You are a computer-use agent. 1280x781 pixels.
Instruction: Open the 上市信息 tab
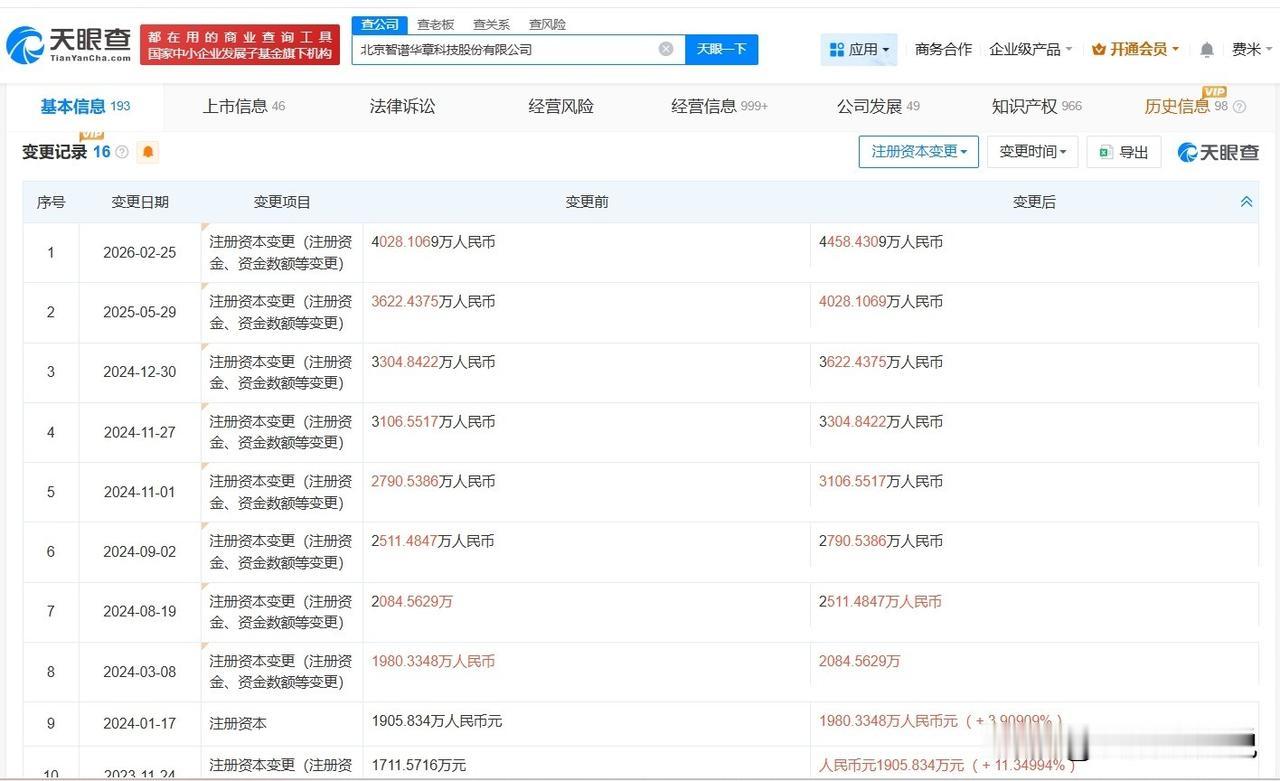tap(244, 106)
